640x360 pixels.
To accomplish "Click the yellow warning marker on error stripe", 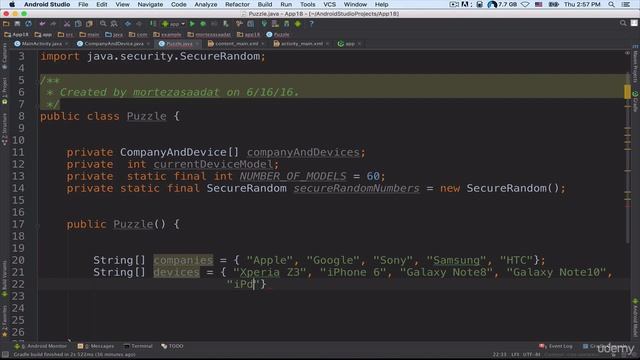I will [627, 91].
